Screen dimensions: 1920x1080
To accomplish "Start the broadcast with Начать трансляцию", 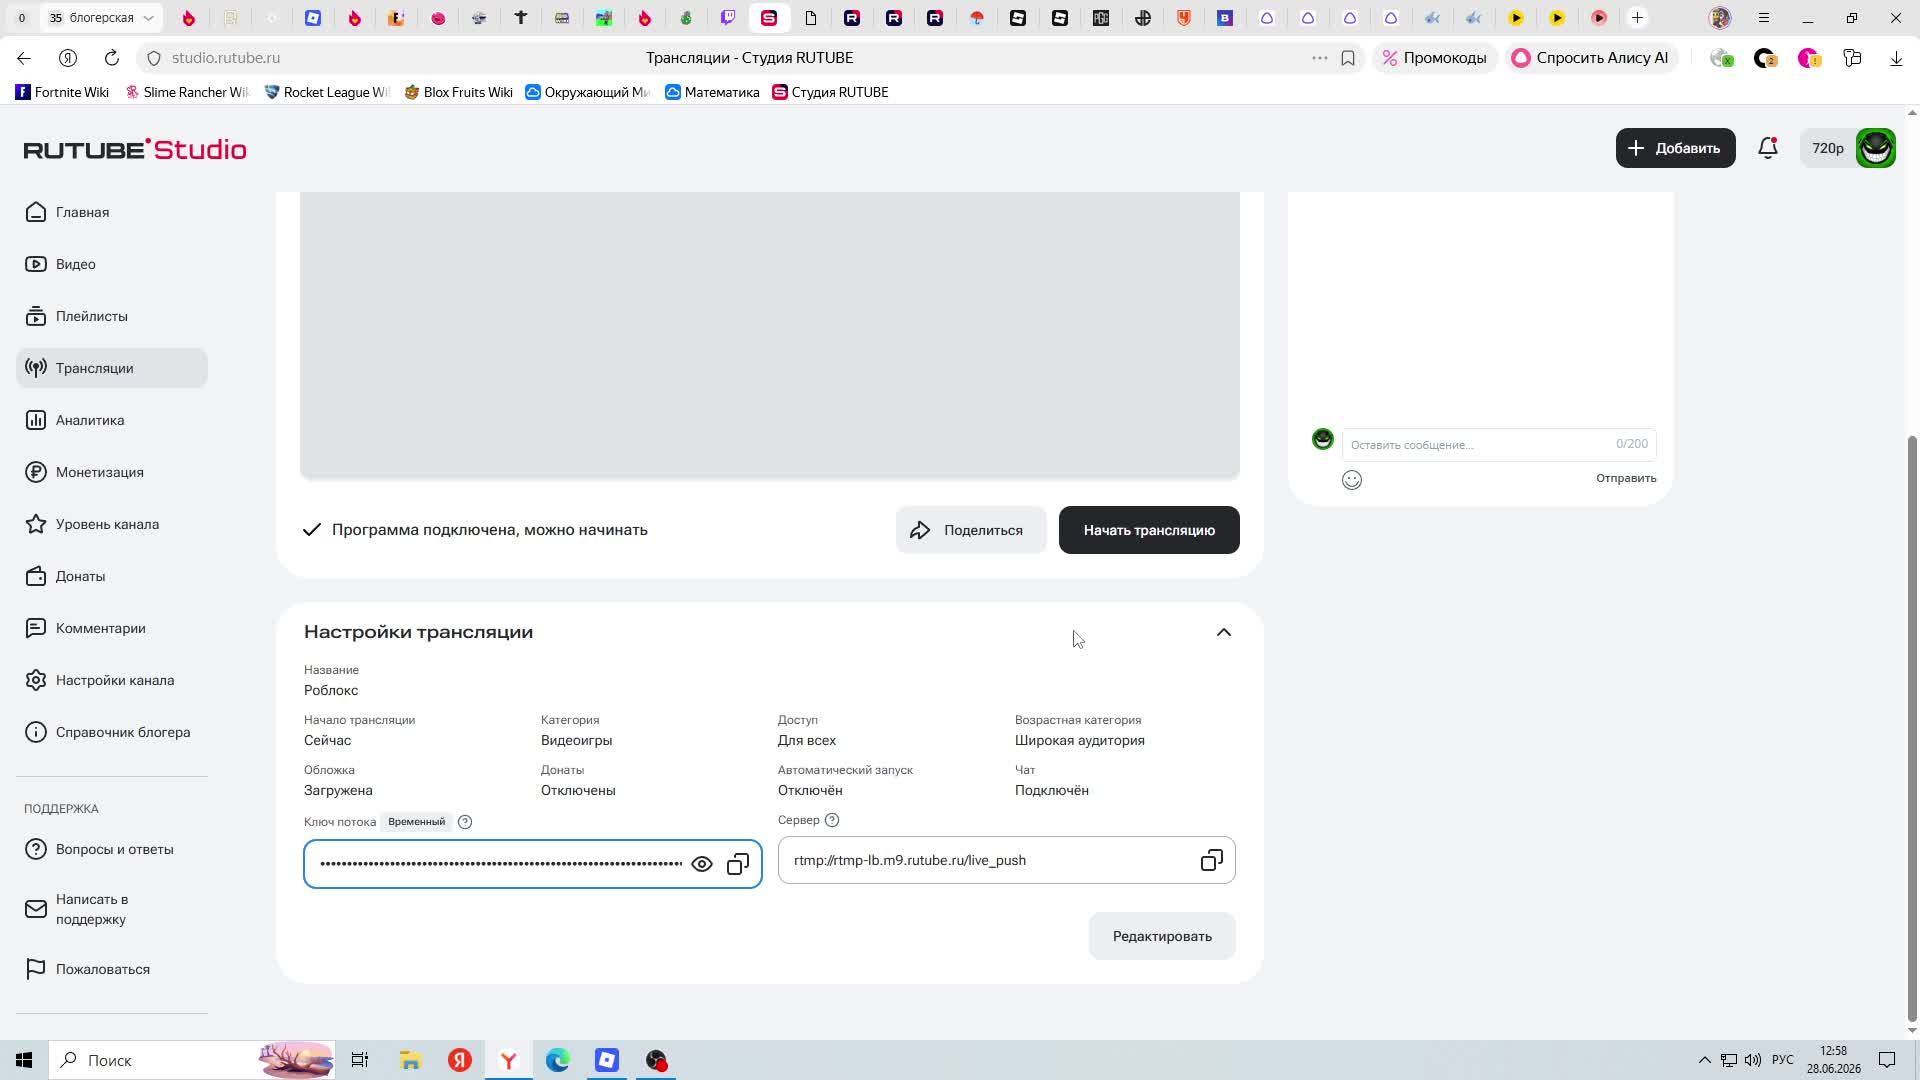I will click(x=1149, y=530).
